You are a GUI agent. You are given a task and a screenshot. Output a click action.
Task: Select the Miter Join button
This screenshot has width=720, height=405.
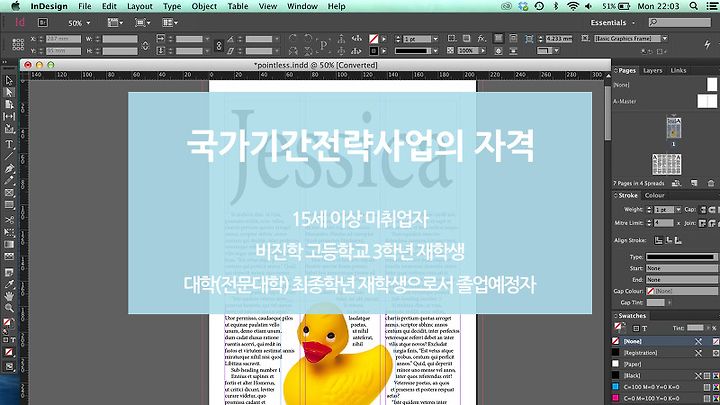pos(702,223)
